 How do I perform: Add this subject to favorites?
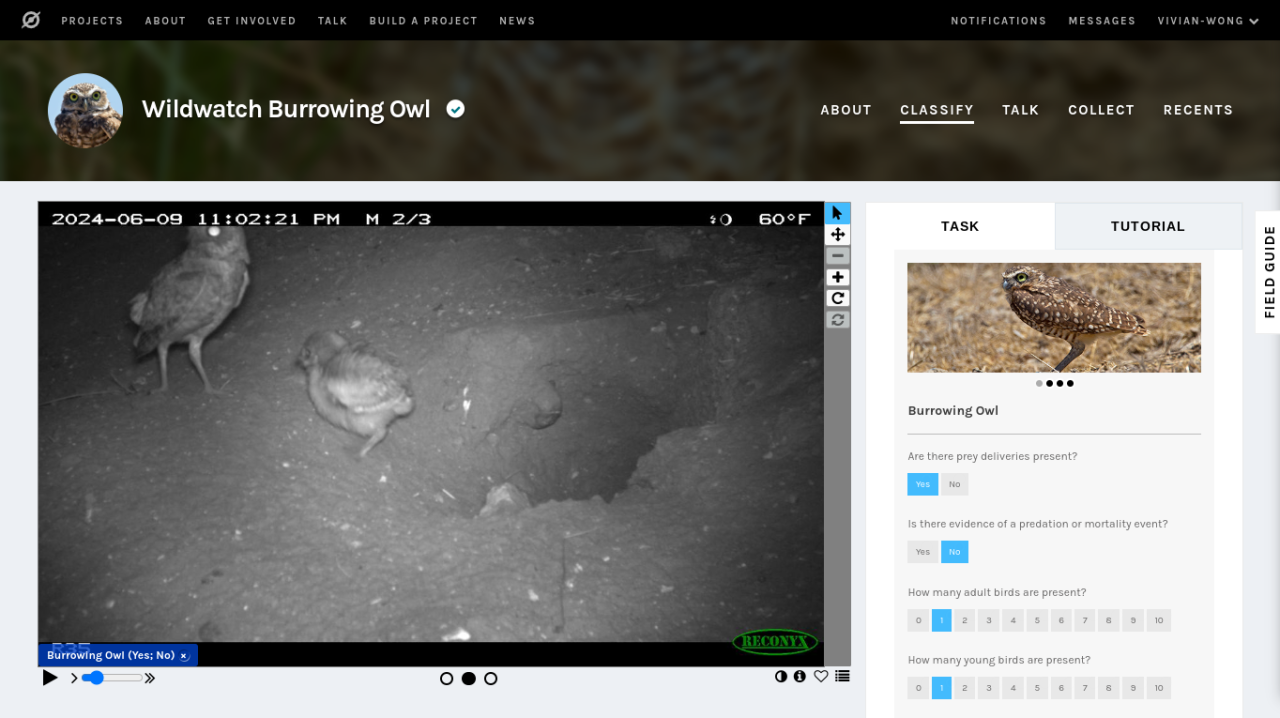click(821, 676)
